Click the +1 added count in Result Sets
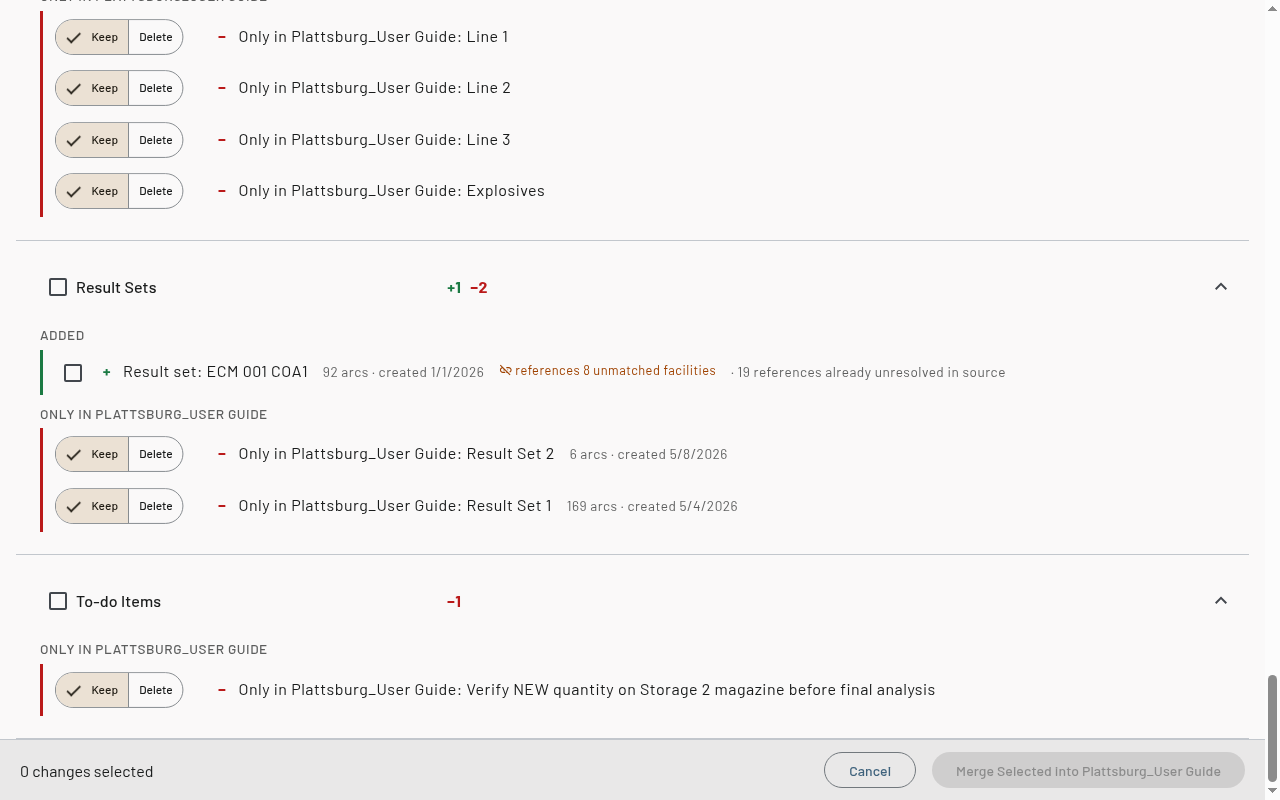This screenshot has height=800, width=1280. point(454,287)
